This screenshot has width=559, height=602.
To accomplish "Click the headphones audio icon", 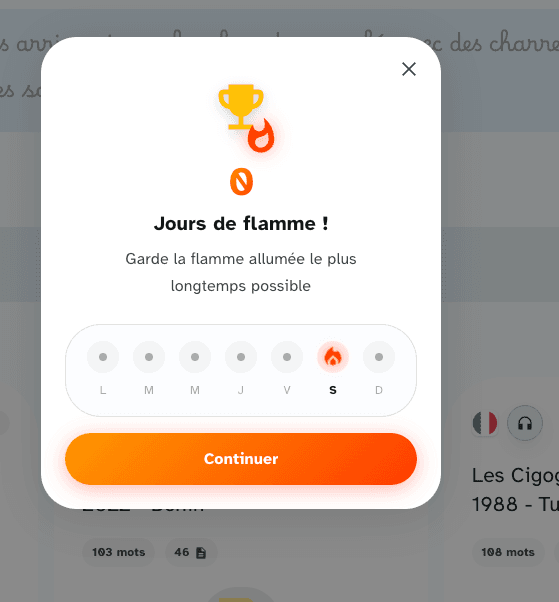I will click(x=525, y=423).
